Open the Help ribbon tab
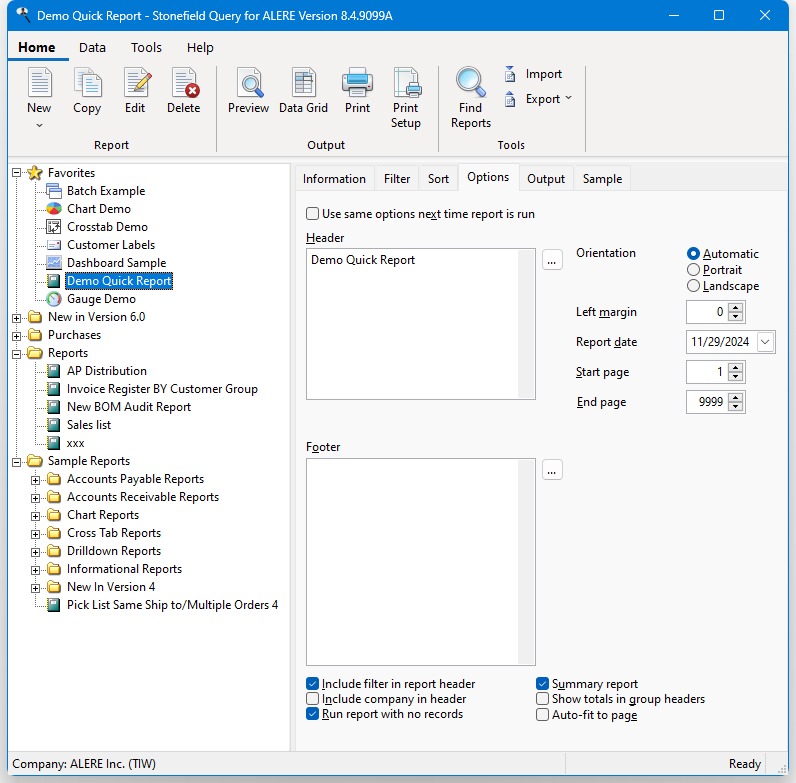This screenshot has height=783, width=796. 200,48
